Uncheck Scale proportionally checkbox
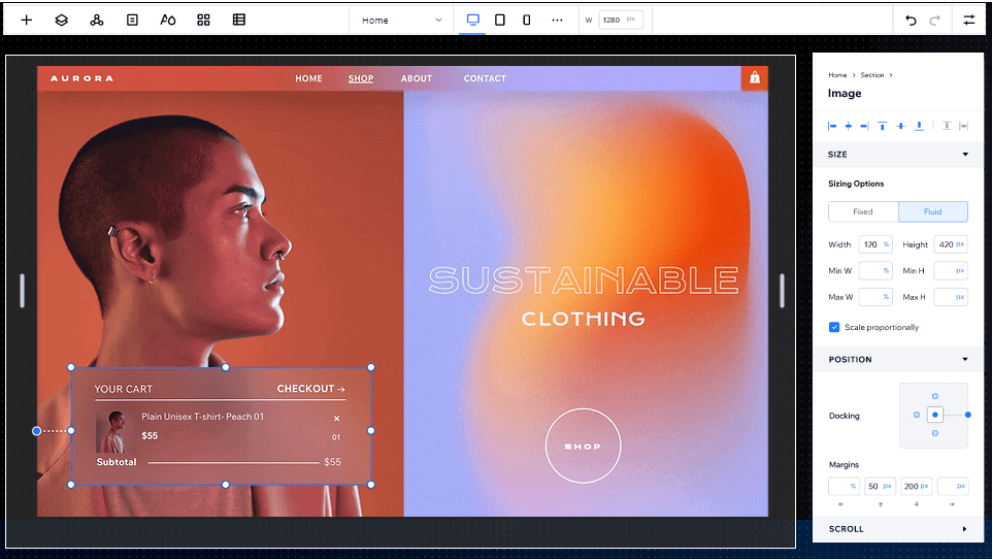 (834, 327)
